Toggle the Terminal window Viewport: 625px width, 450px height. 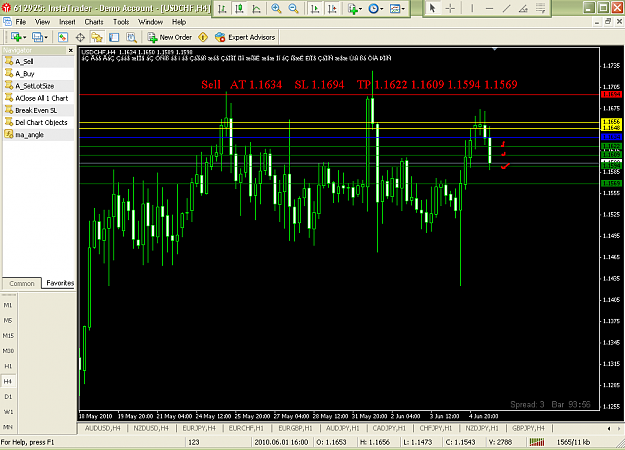(x=114, y=37)
